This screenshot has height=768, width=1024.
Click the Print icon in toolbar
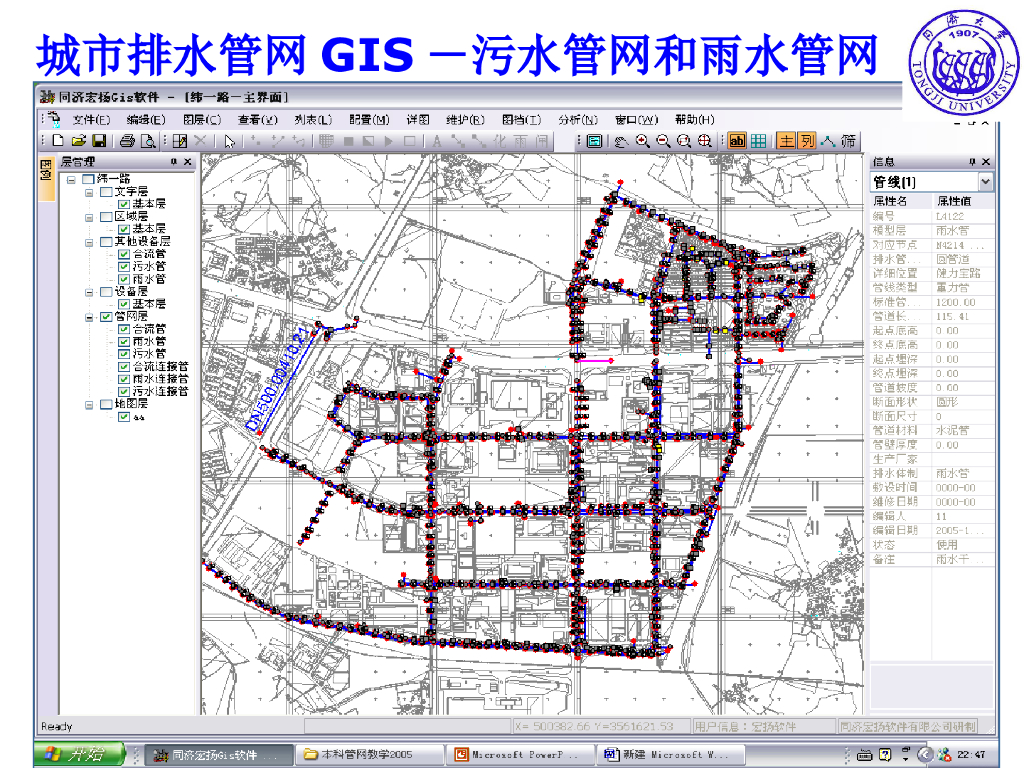127,141
